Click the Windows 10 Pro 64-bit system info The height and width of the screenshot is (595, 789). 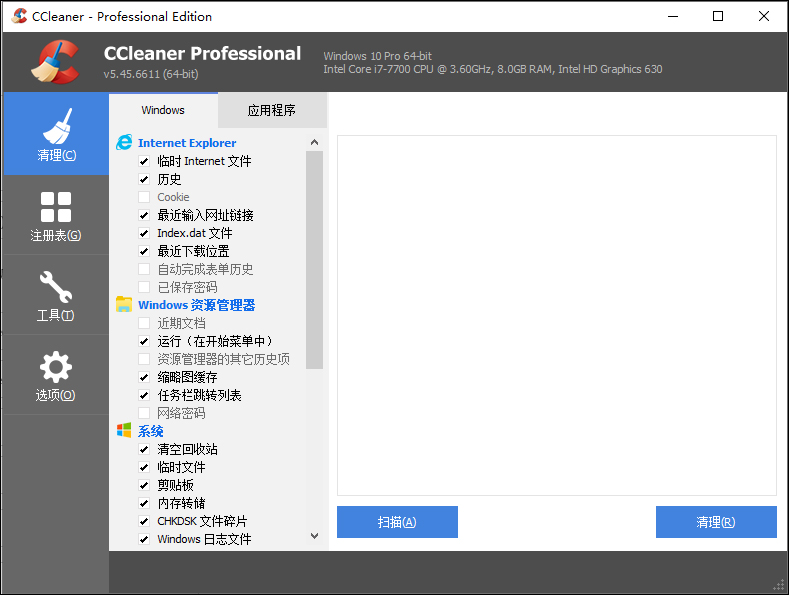tap(377, 56)
